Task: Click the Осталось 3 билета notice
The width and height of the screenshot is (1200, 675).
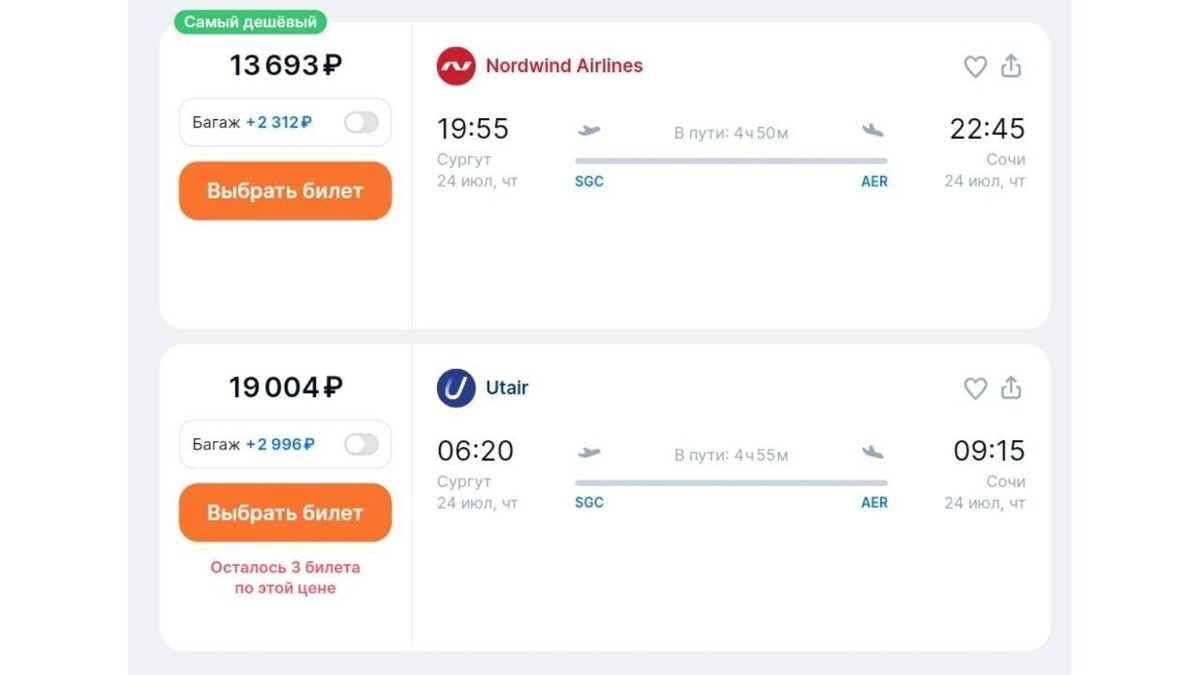Action: (285, 577)
